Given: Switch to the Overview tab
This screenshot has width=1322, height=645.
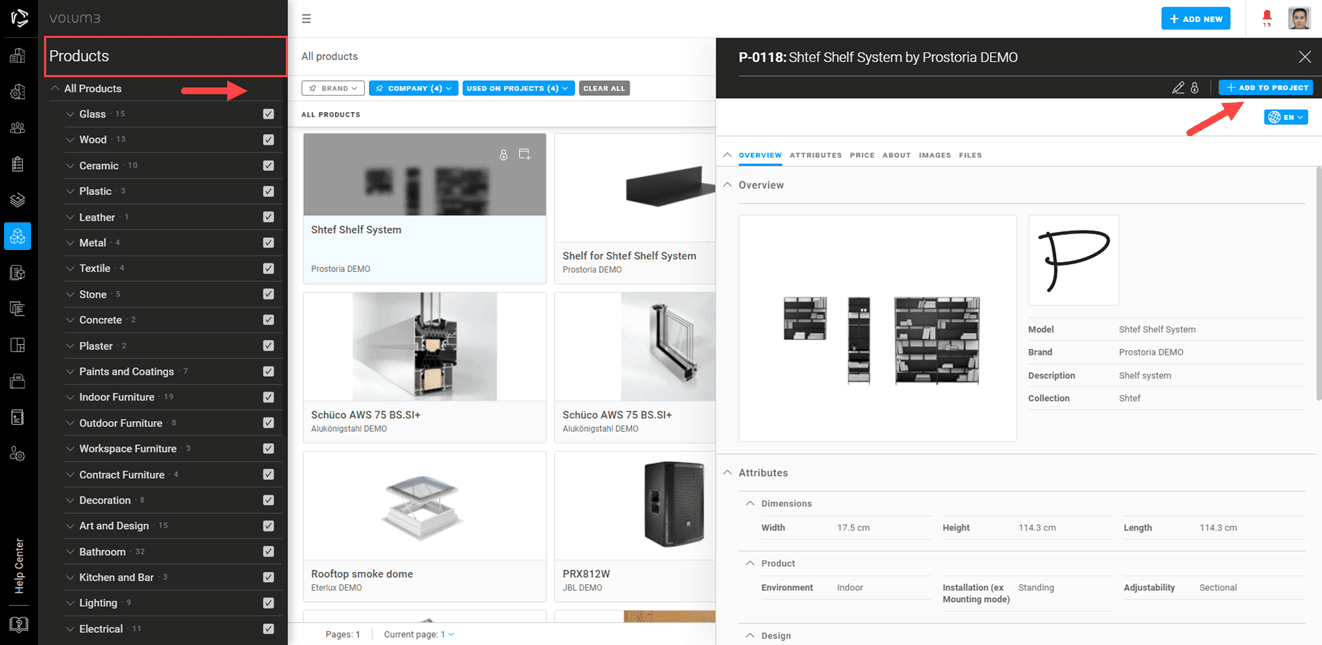Looking at the screenshot, I should coord(760,156).
